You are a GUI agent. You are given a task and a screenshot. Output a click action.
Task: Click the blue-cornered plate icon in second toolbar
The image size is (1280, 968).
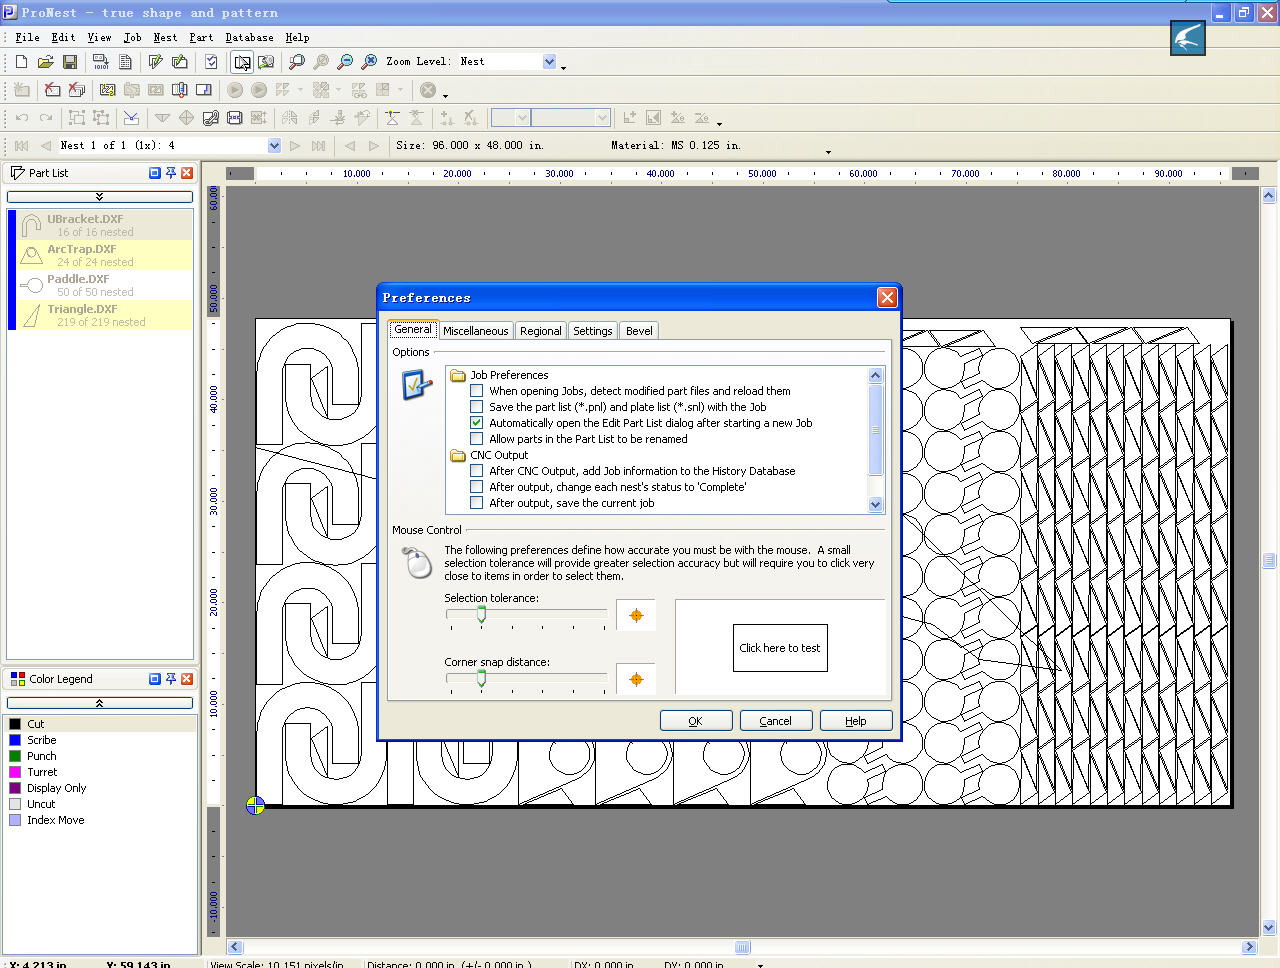[x=204, y=90]
